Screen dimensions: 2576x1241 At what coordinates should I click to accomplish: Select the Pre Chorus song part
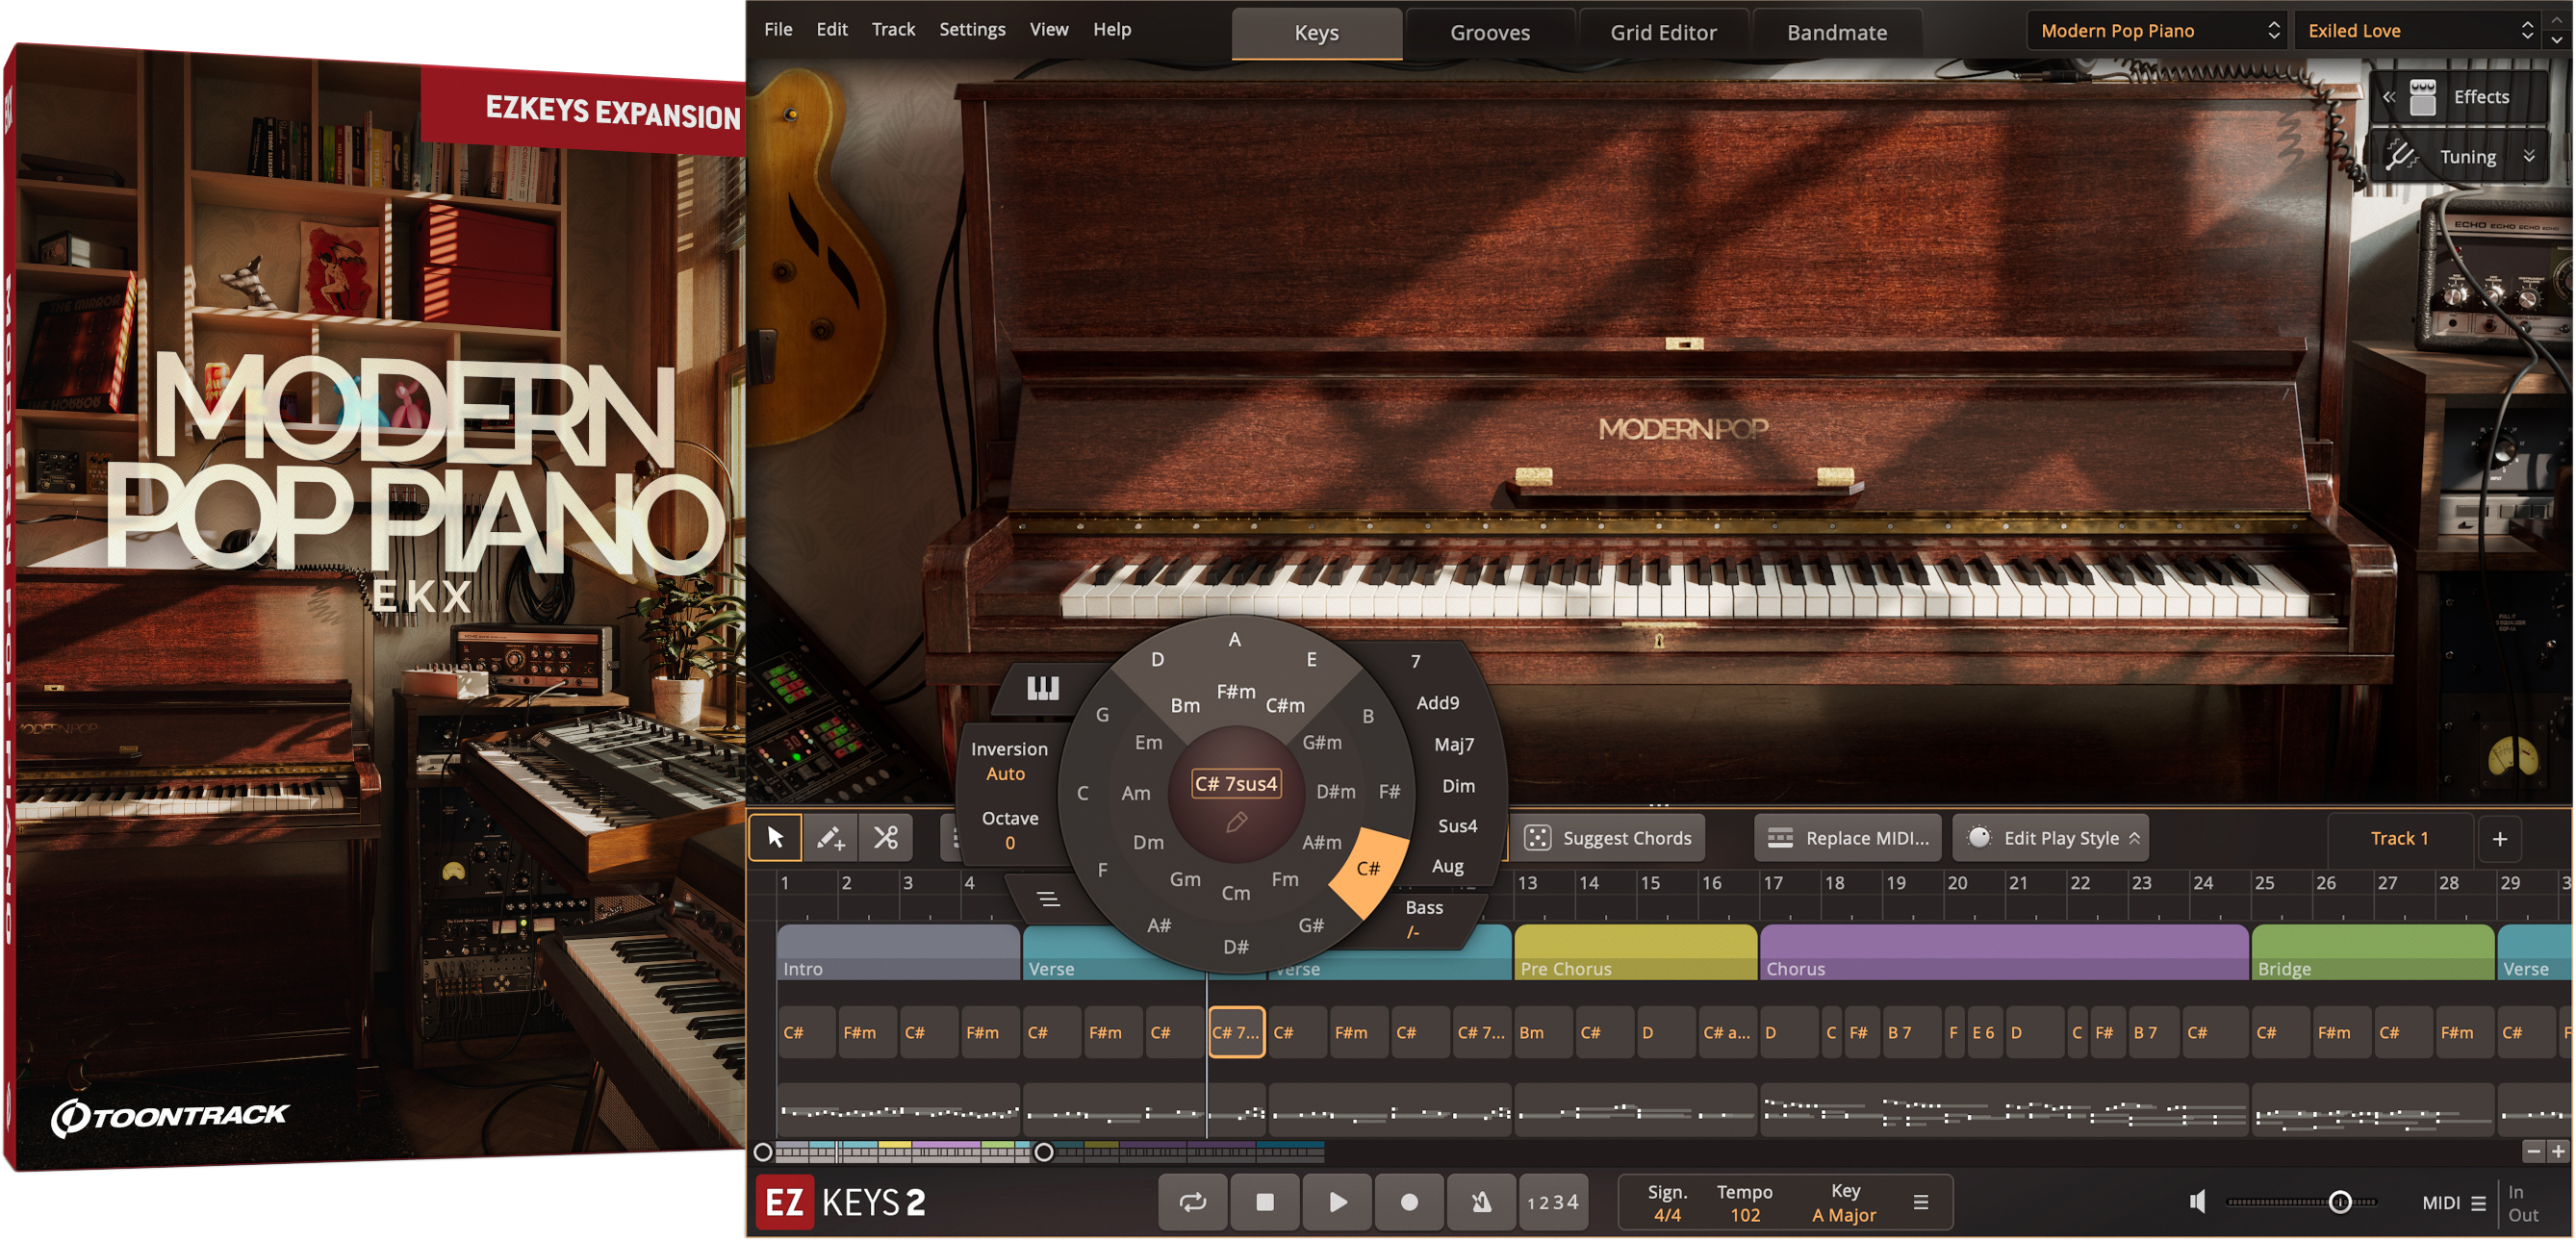1635,953
